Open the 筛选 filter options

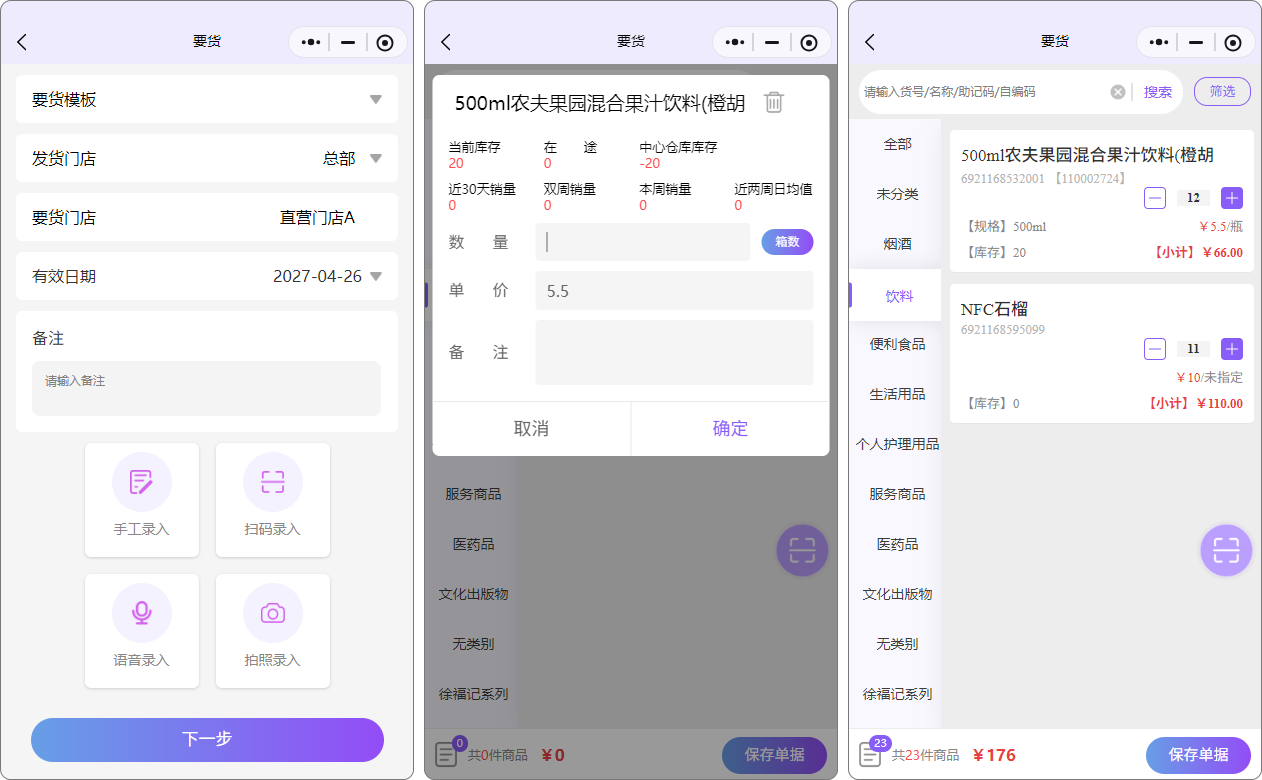(x=1222, y=91)
